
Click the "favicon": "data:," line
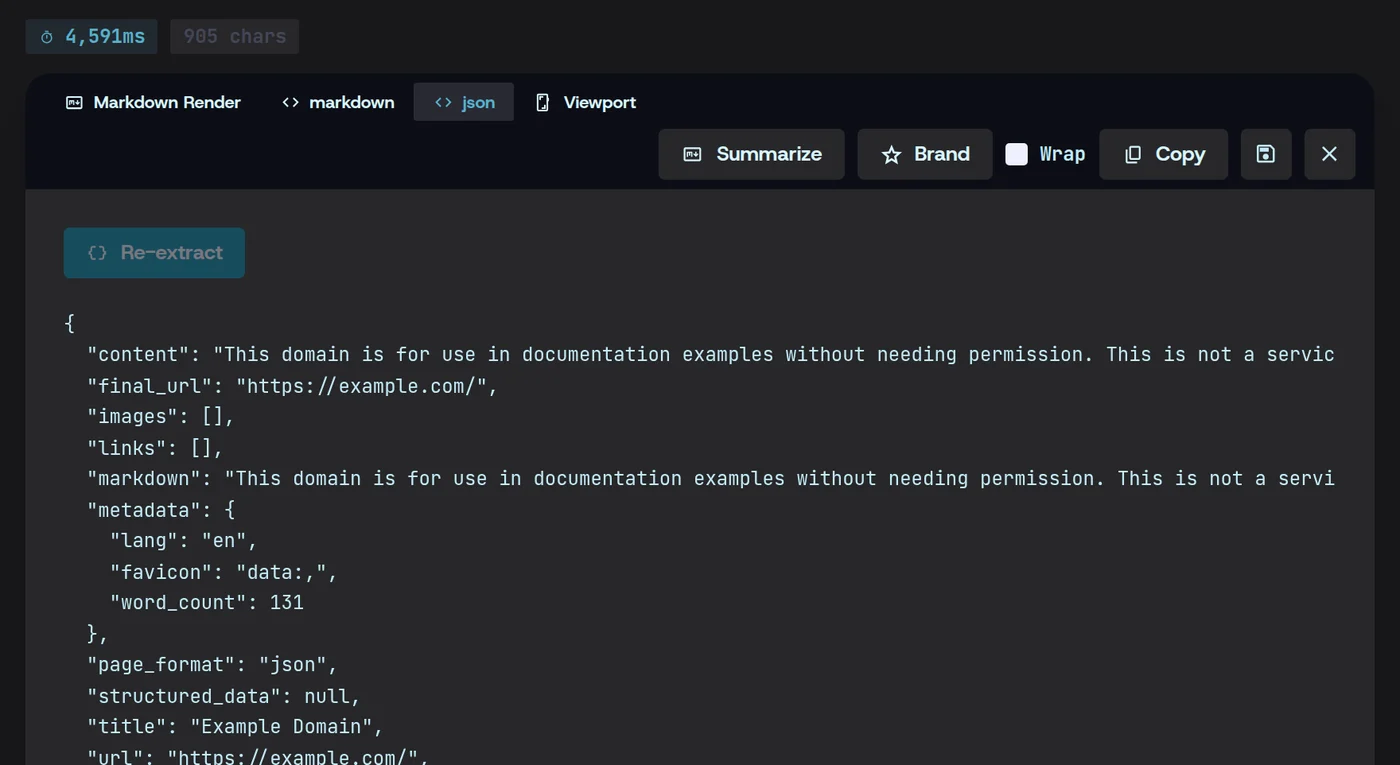223,572
